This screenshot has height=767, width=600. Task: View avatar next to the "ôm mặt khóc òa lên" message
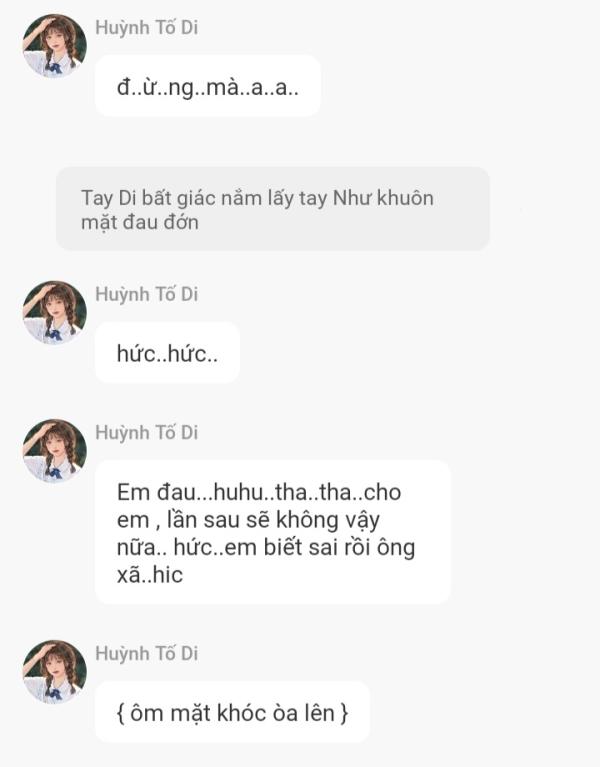pos(54,672)
